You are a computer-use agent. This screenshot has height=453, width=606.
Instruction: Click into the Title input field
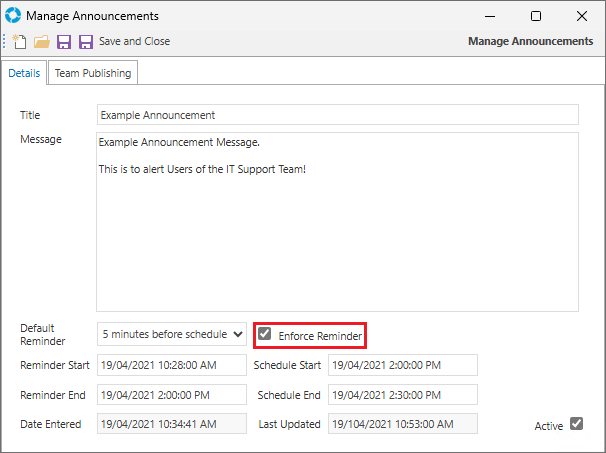[x=337, y=114]
